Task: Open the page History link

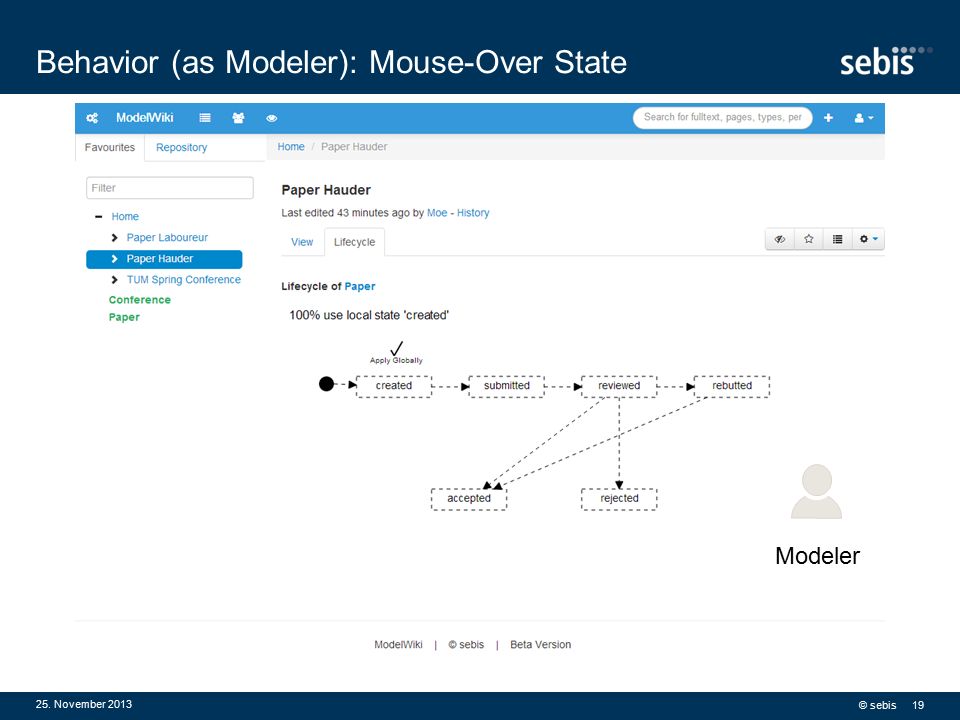Action: [x=473, y=213]
